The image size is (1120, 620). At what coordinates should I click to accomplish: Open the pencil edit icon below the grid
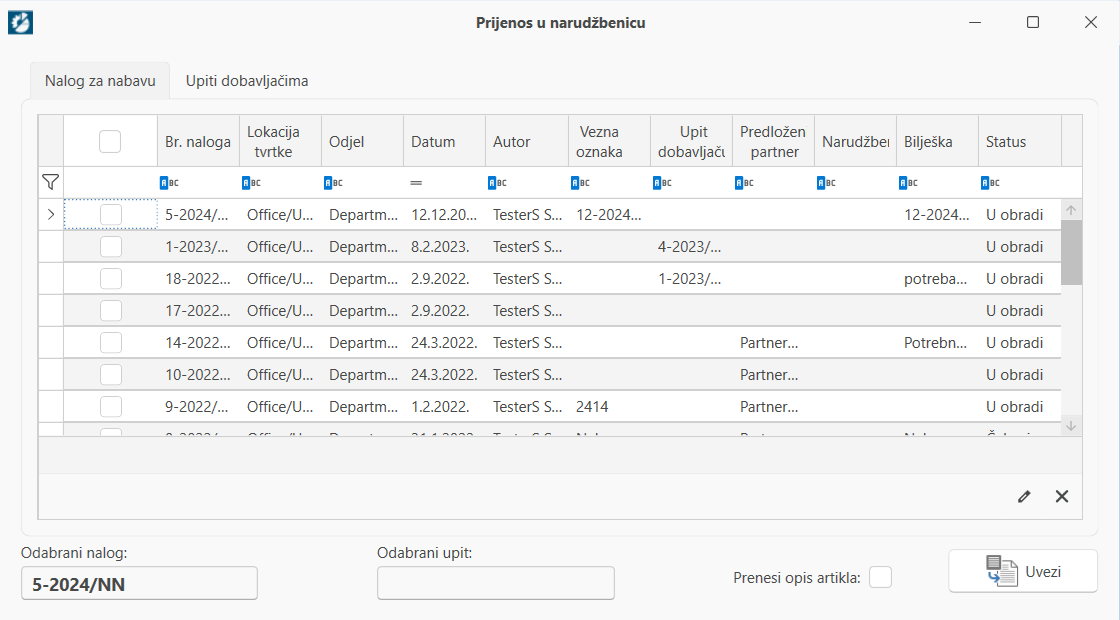pos(1024,496)
